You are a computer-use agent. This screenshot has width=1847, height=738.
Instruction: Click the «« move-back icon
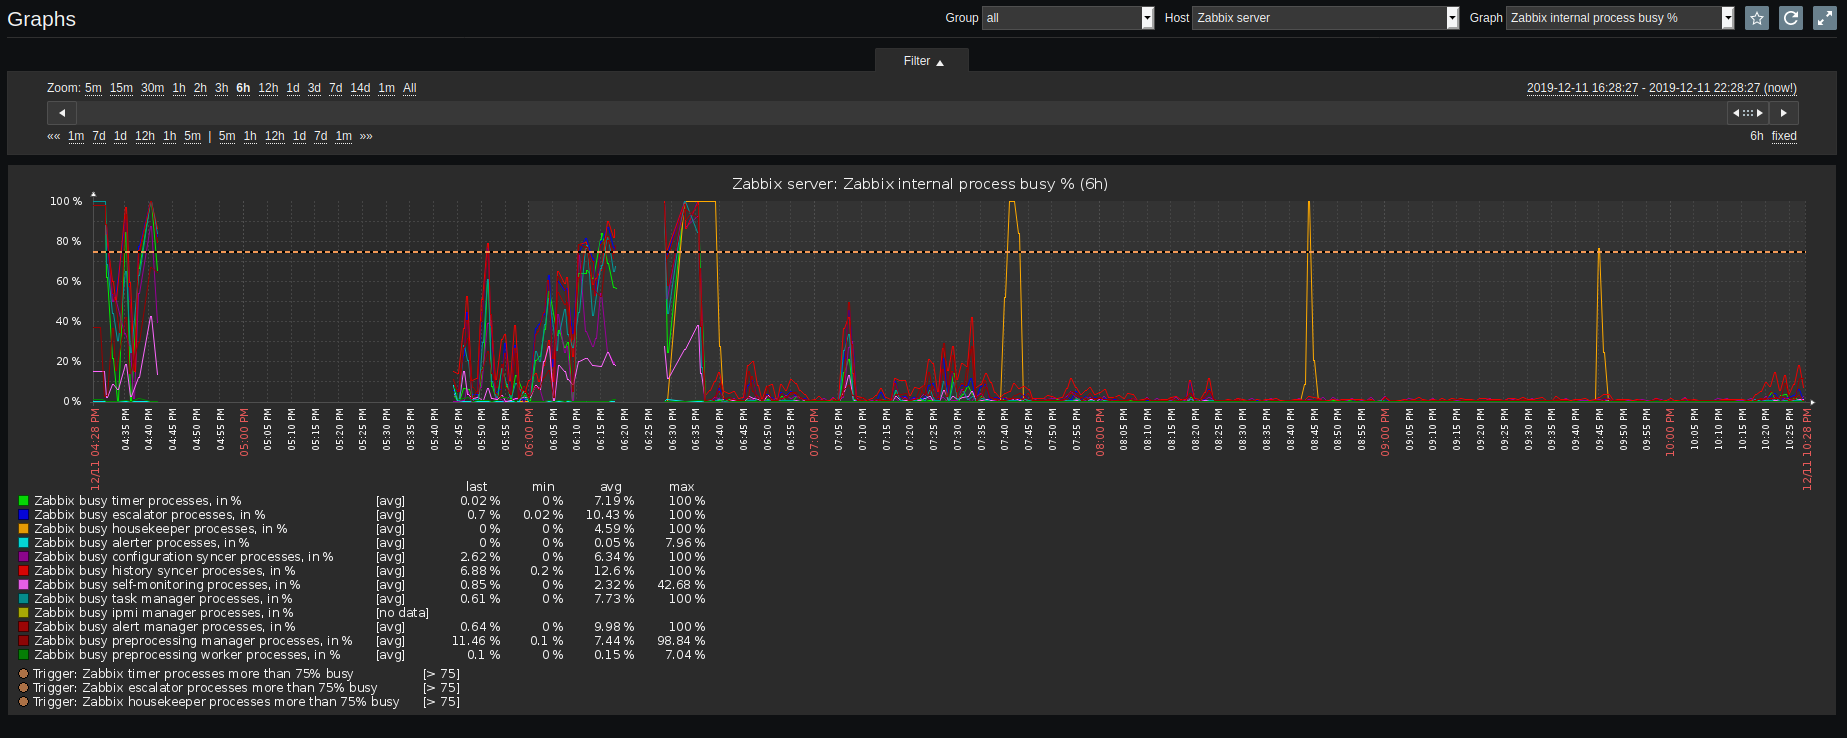53,136
